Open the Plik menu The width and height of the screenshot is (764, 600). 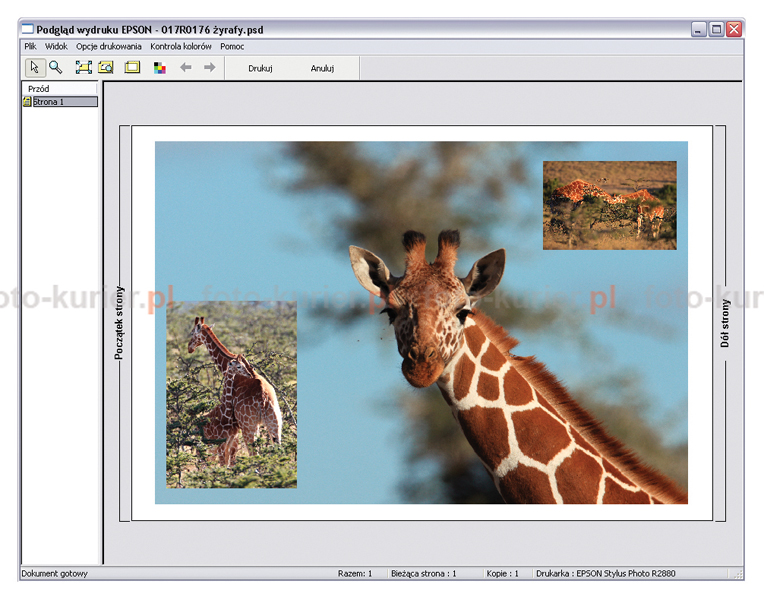pyautogui.click(x=30, y=46)
